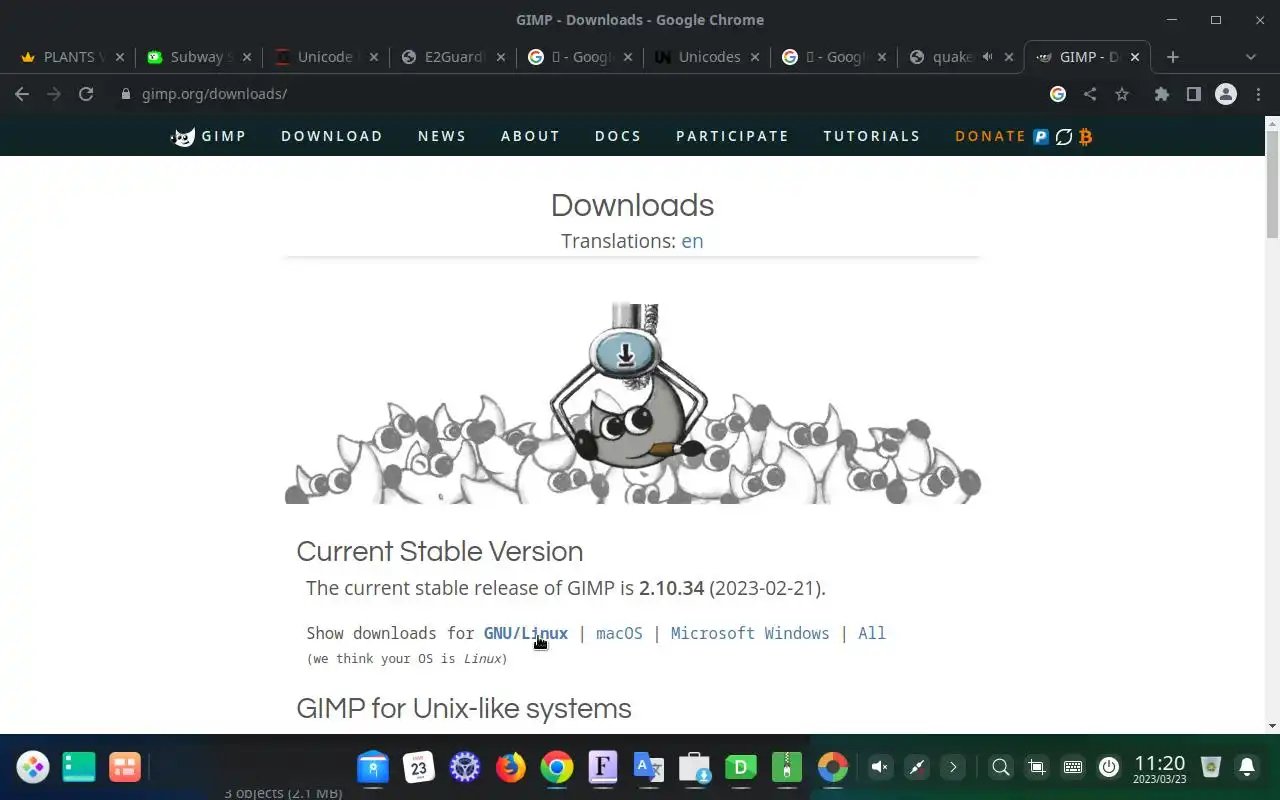The width and height of the screenshot is (1280, 800).
Task: Click the search magnifier in the tray
Action: click(1000, 767)
